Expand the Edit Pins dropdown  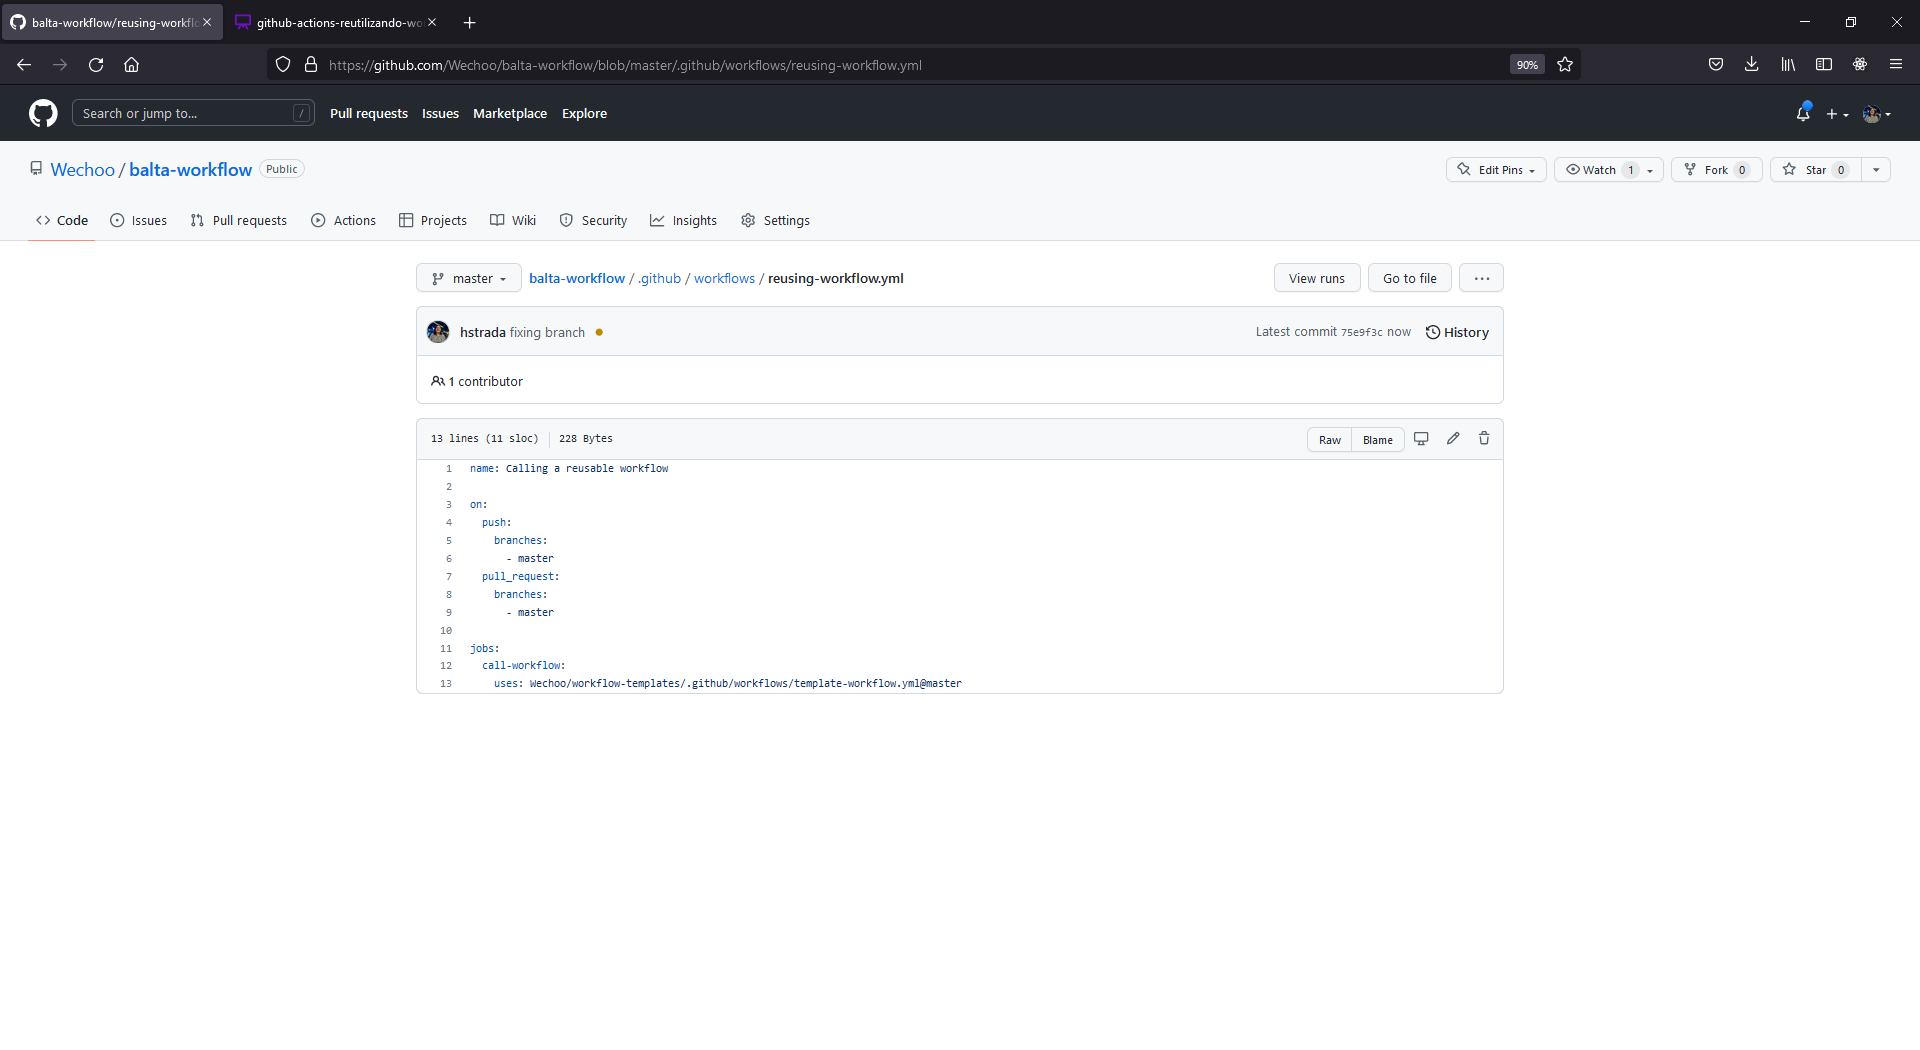pyautogui.click(x=1496, y=169)
